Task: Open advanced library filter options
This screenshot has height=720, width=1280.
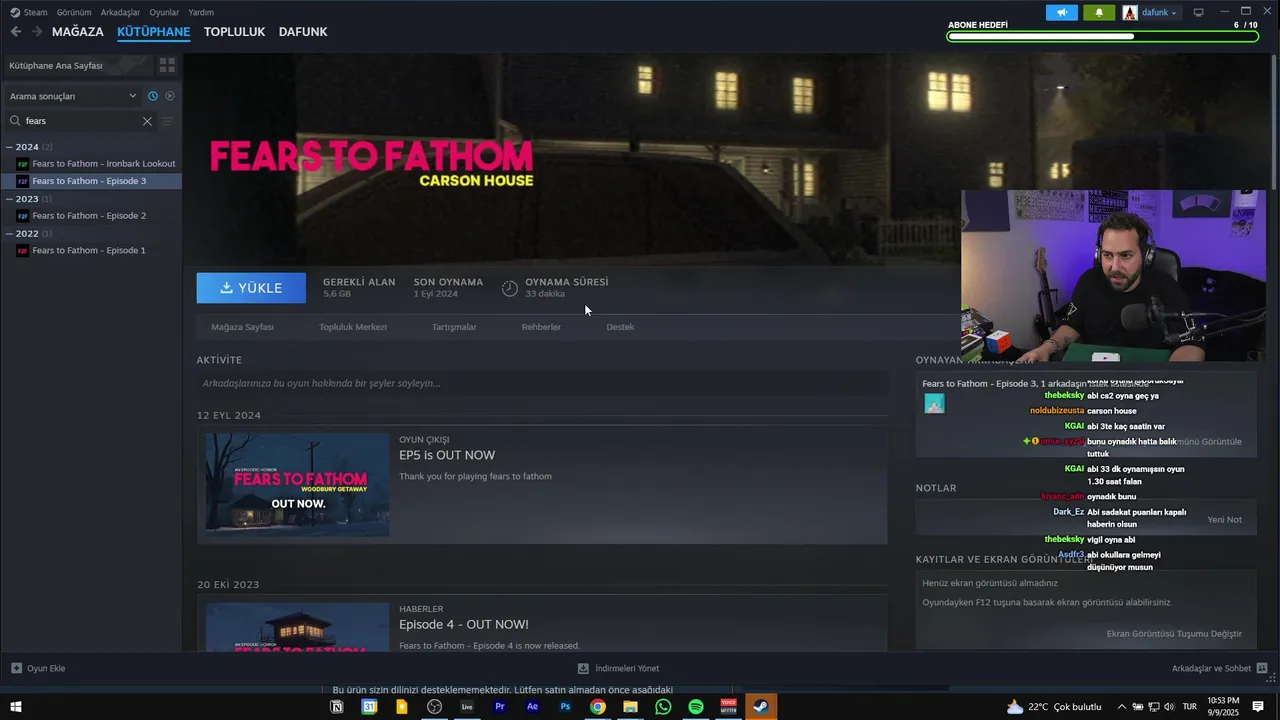Action: pyautogui.click(x=168, y=121)
